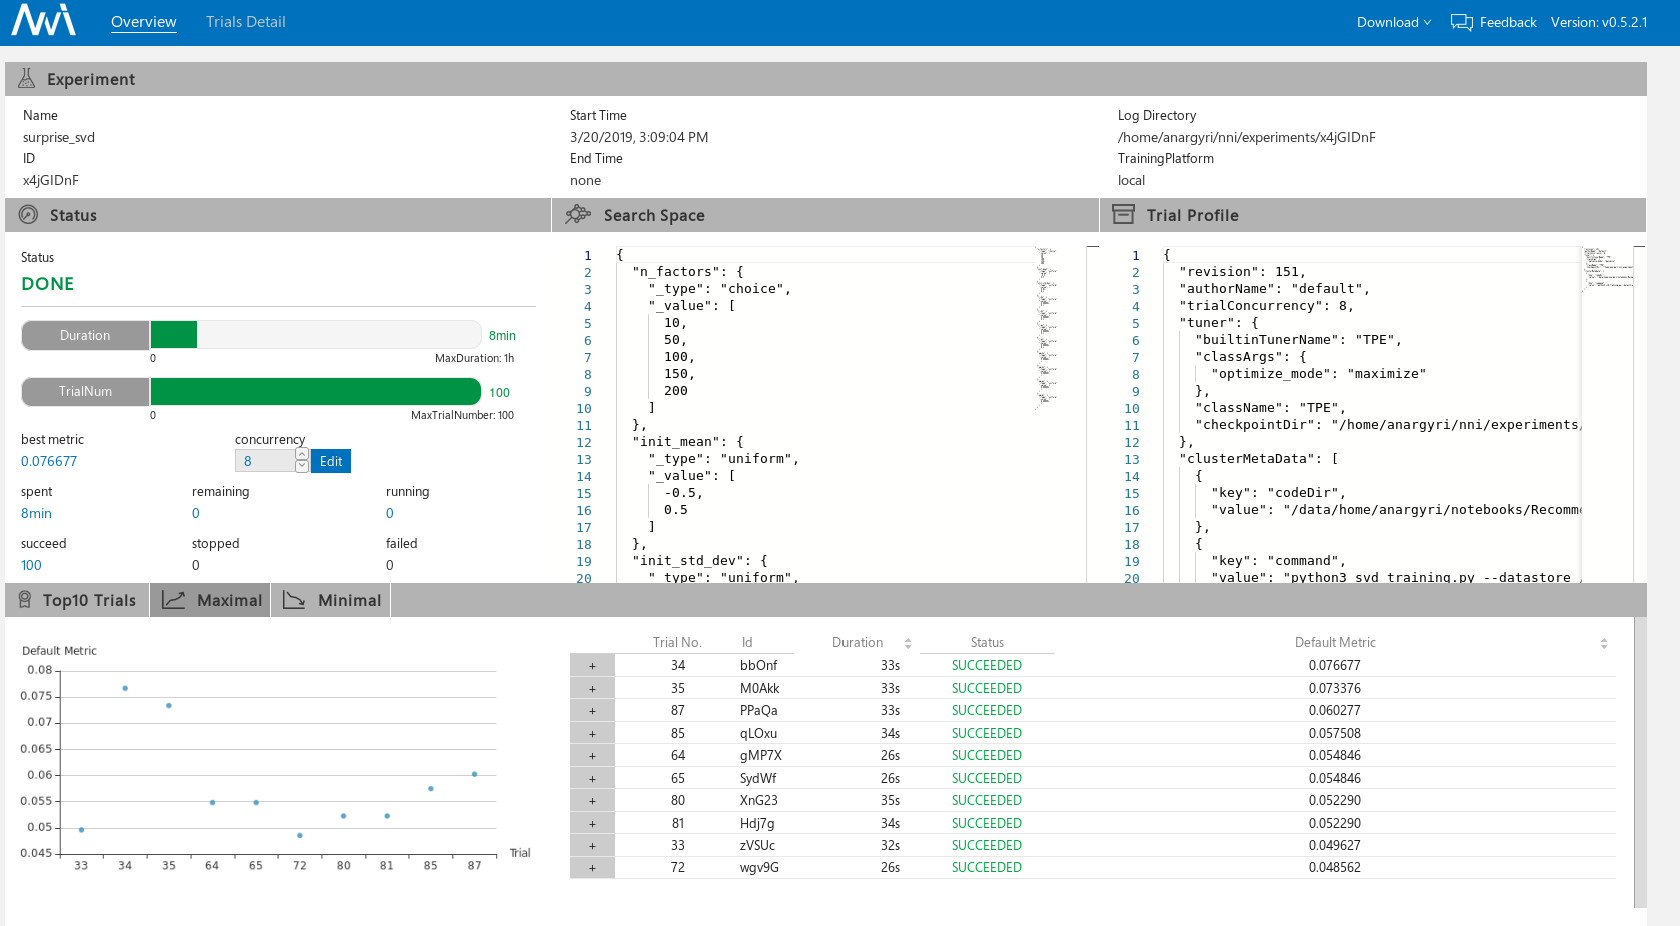This screenshot has height=926, width=1680.
Task: Expand details for trial wgv9G
Action: pos(592,868)
